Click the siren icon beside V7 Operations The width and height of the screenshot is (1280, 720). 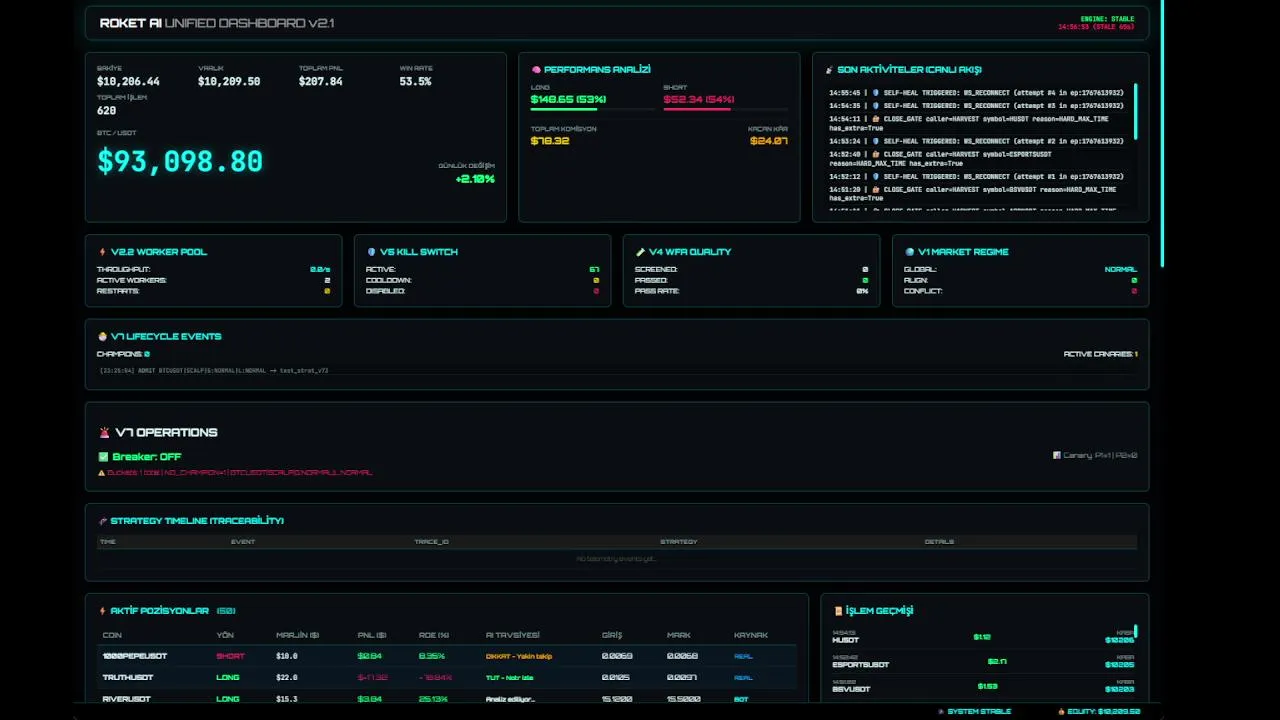click(x=104, y=433)
